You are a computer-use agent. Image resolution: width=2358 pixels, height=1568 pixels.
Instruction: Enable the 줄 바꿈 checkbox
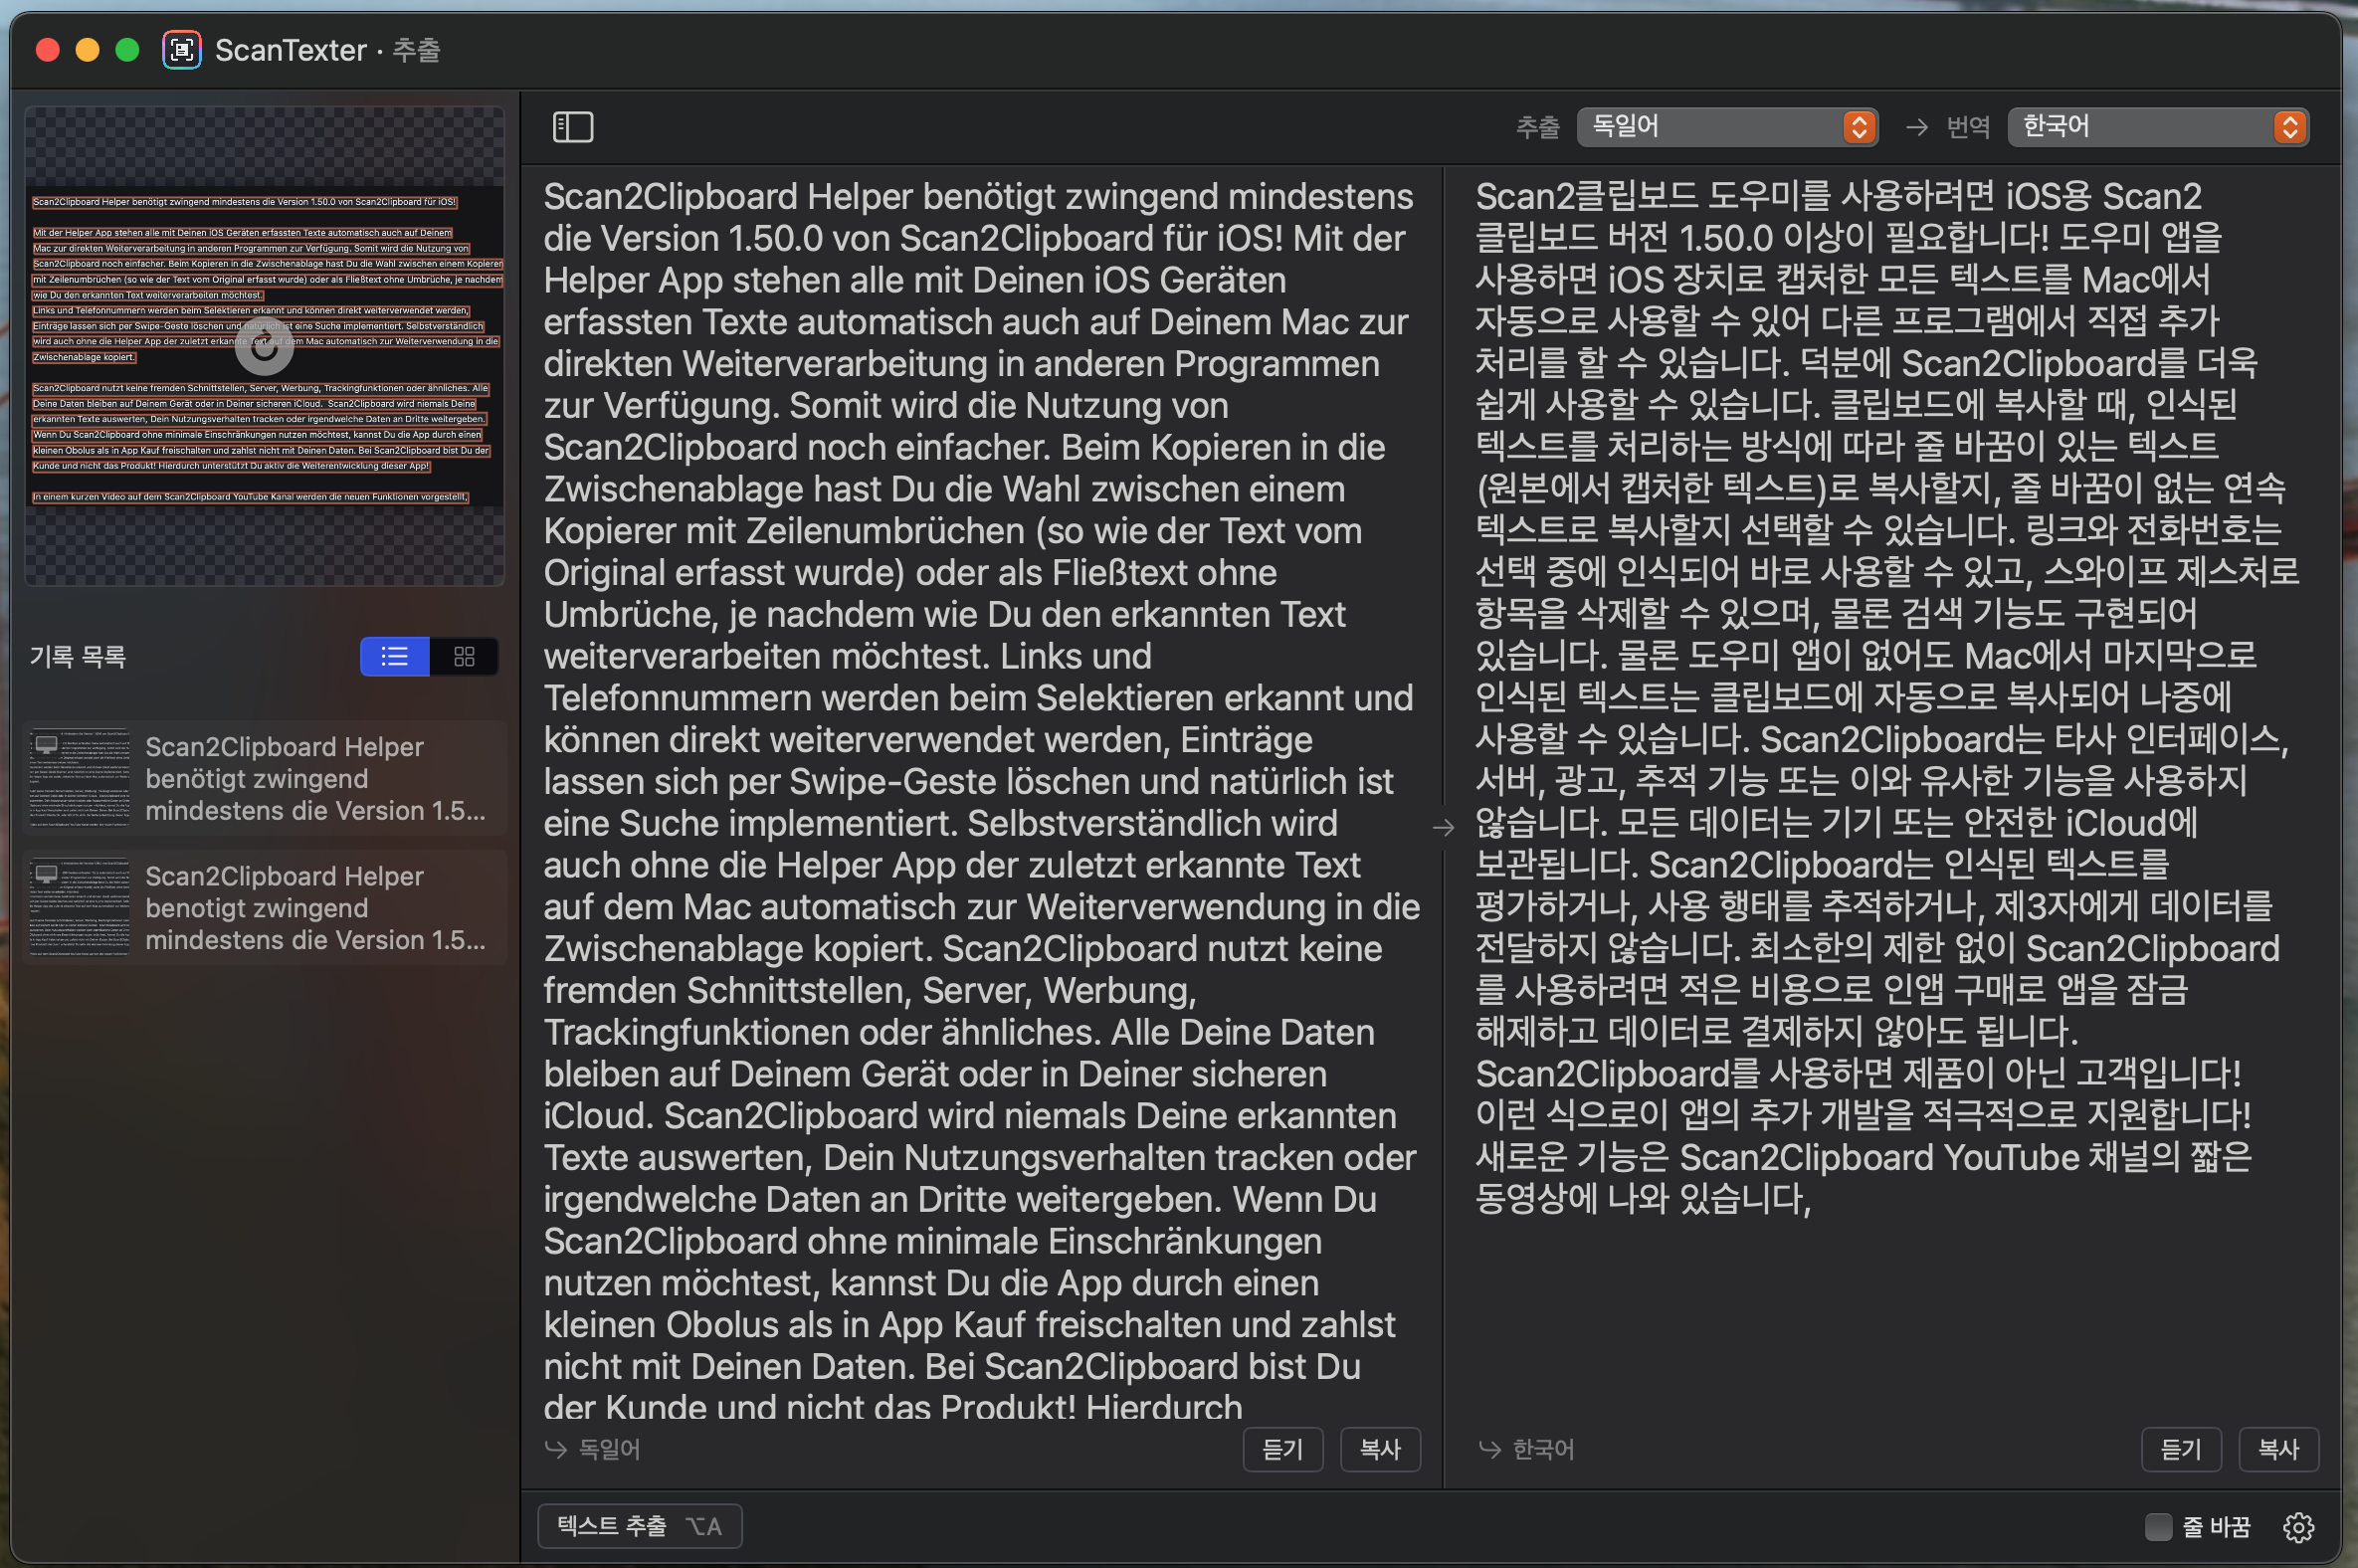2158,1526
